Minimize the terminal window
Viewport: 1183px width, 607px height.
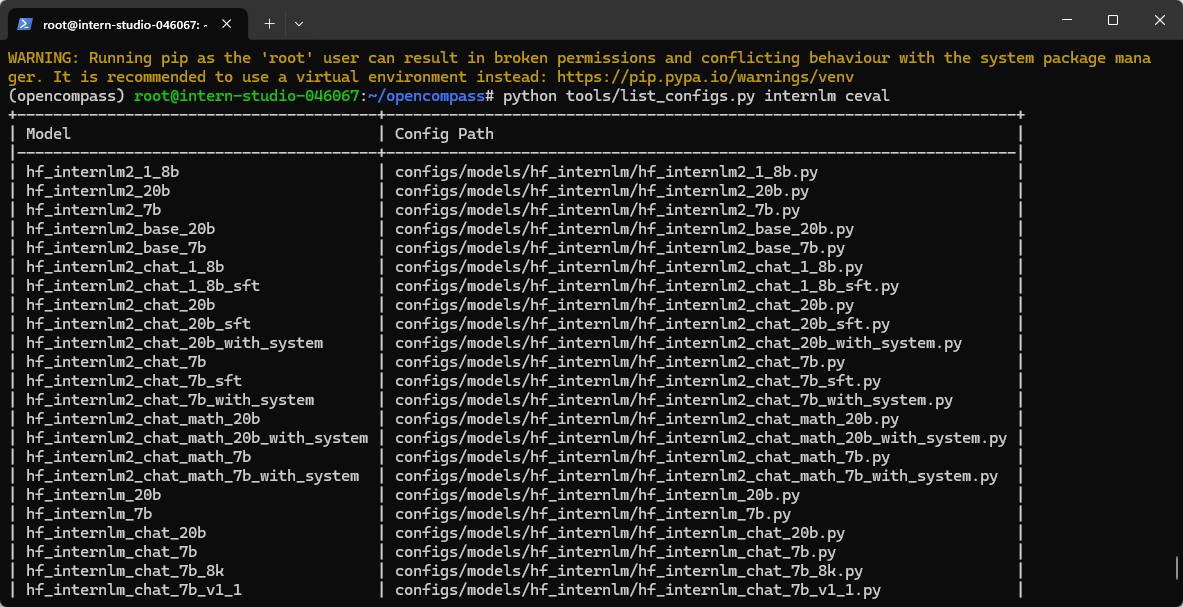coord(1065,20)
